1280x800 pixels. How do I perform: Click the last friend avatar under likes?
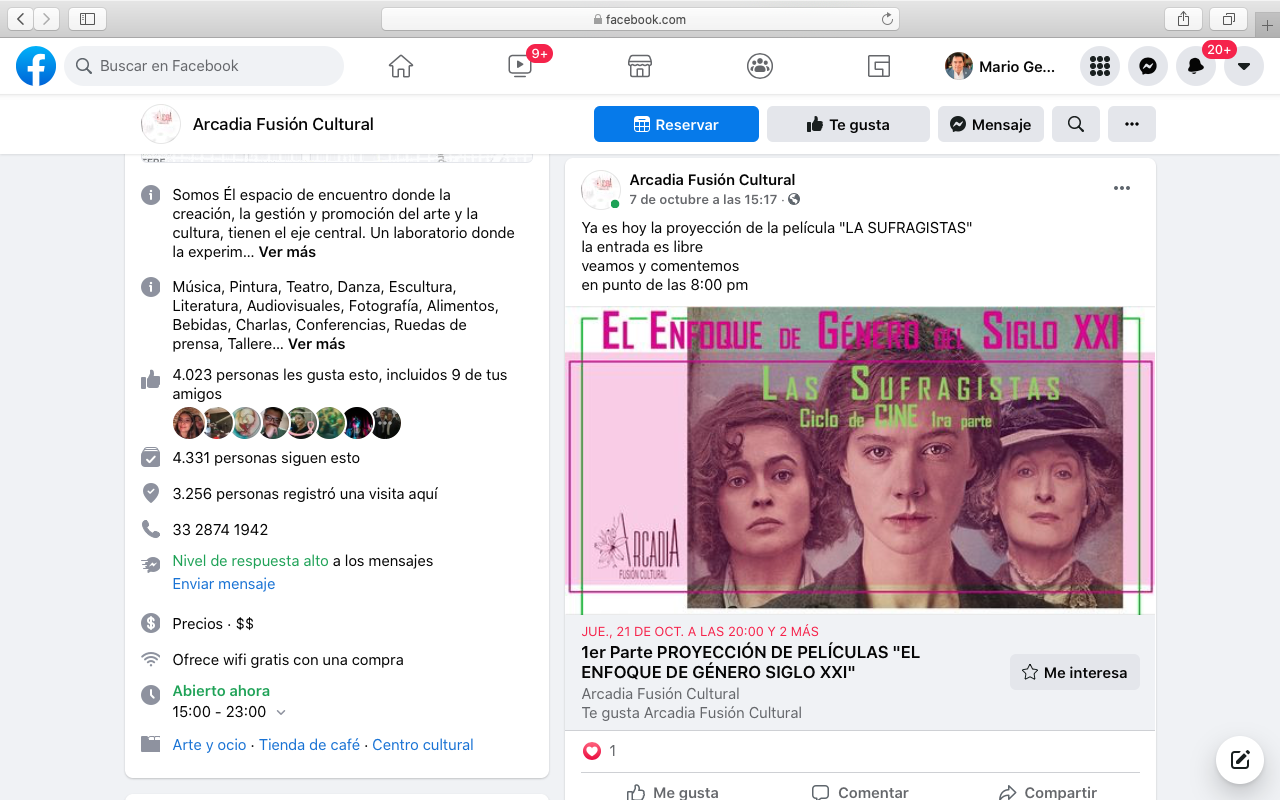pos(386,423)
